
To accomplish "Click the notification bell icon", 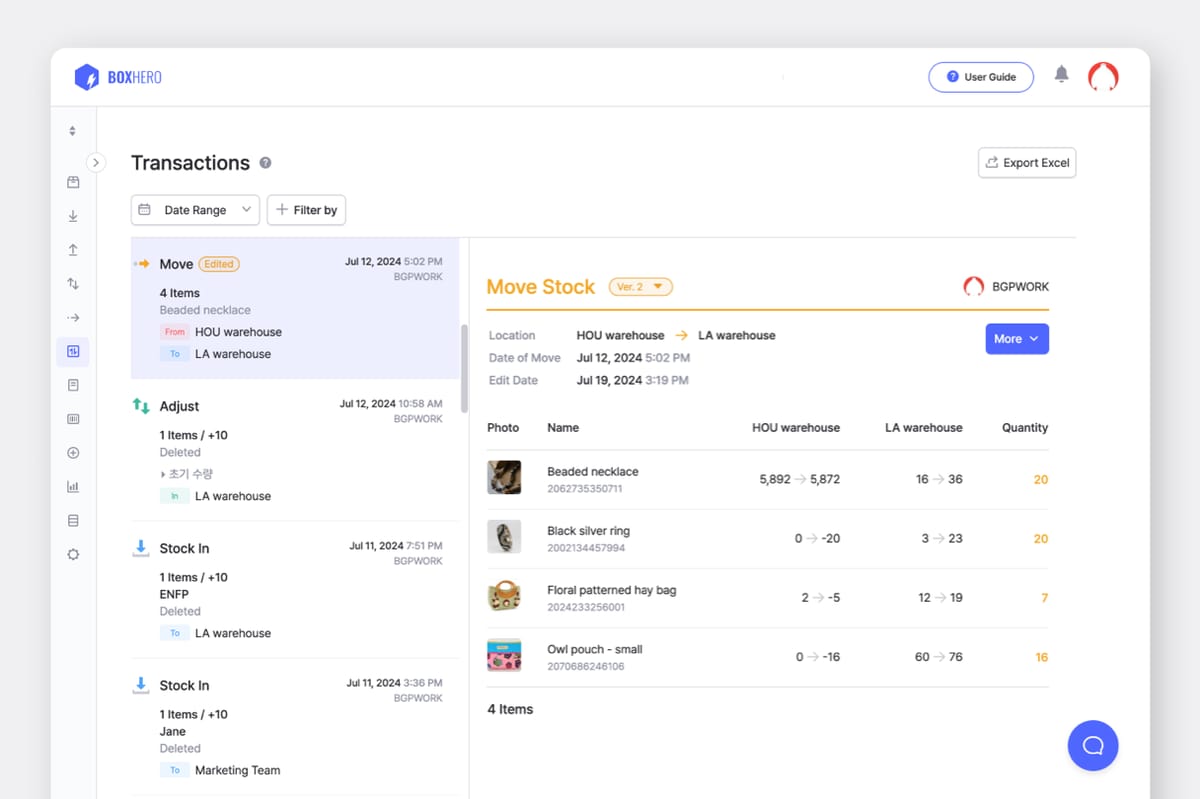I will (1061, 73).
